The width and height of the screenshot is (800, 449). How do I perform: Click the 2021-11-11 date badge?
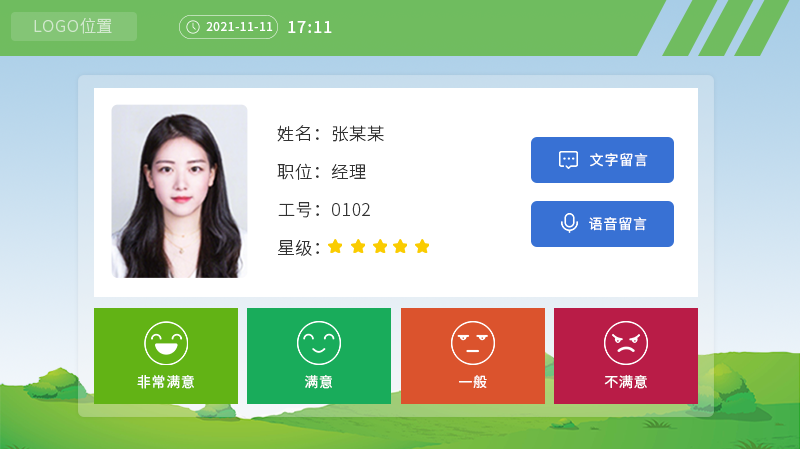coord(229,27)
